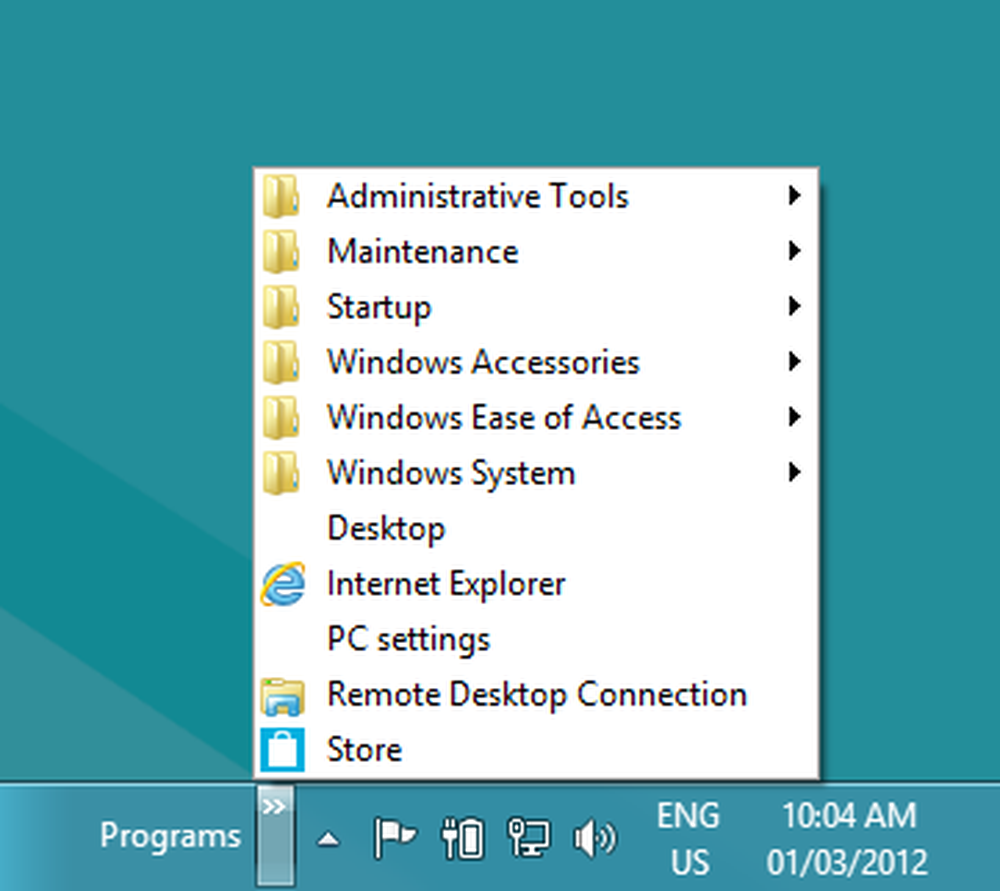This screenshot has width=1000, height=891.
Task: Expand the Windows System submenu arrow
Action: [794, 473]
